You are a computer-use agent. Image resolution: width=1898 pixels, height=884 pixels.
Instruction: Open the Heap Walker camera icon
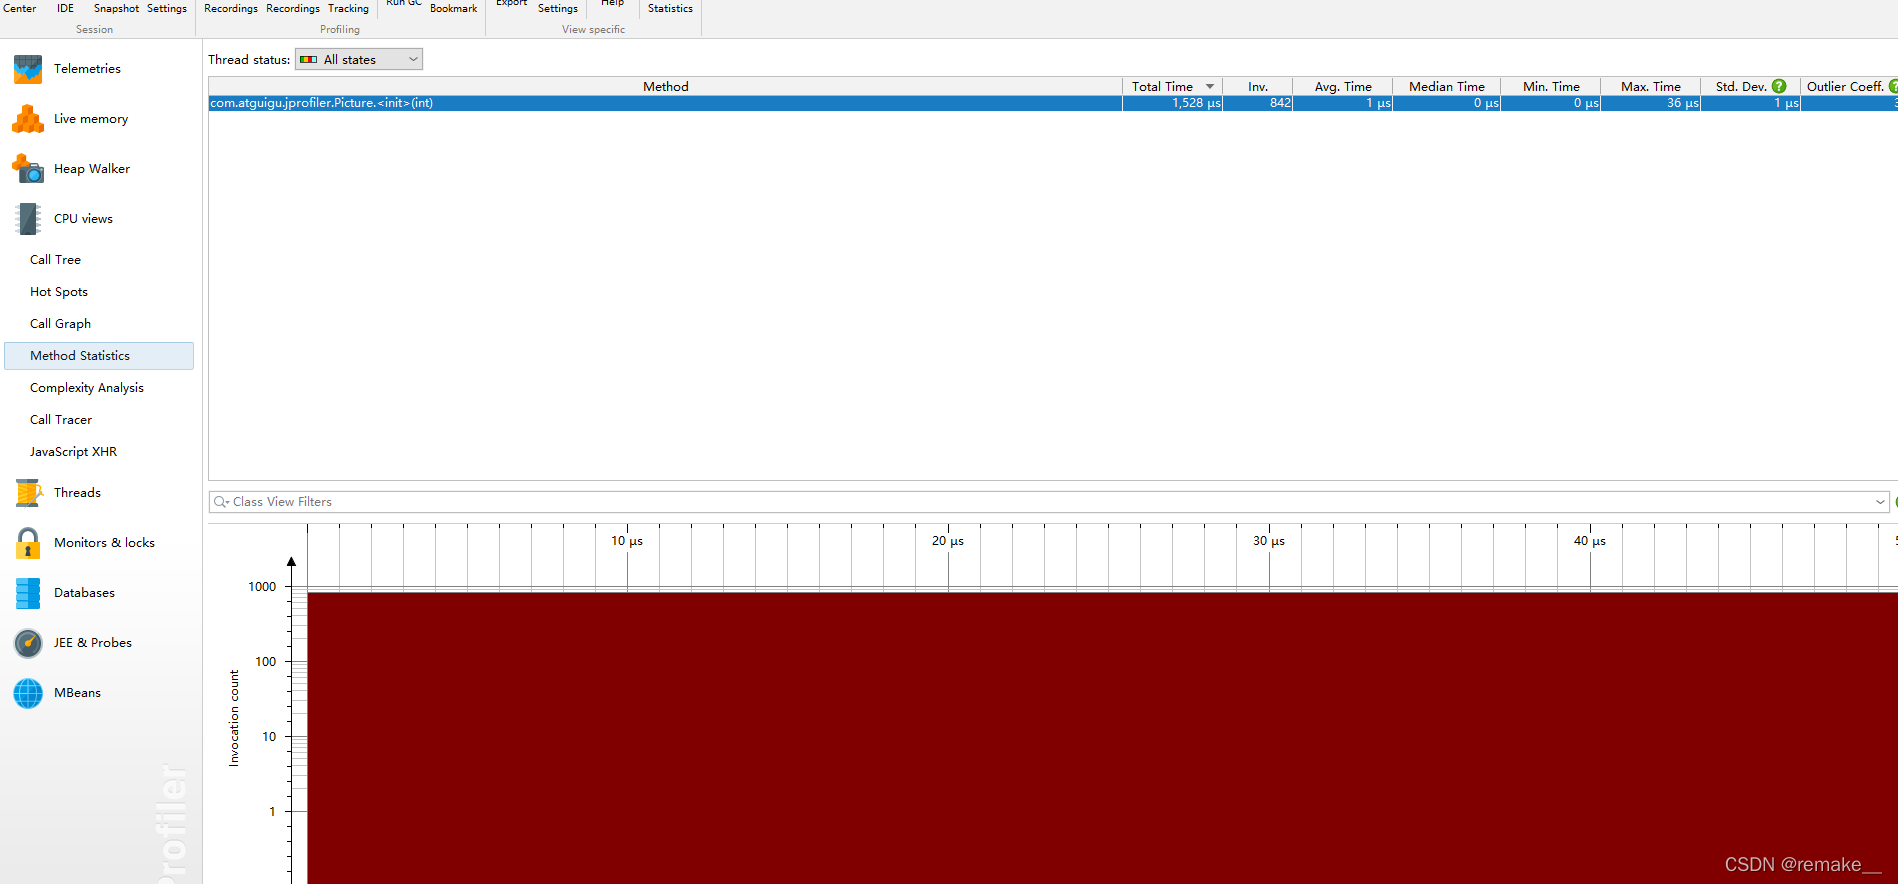[x=28, y=169]
